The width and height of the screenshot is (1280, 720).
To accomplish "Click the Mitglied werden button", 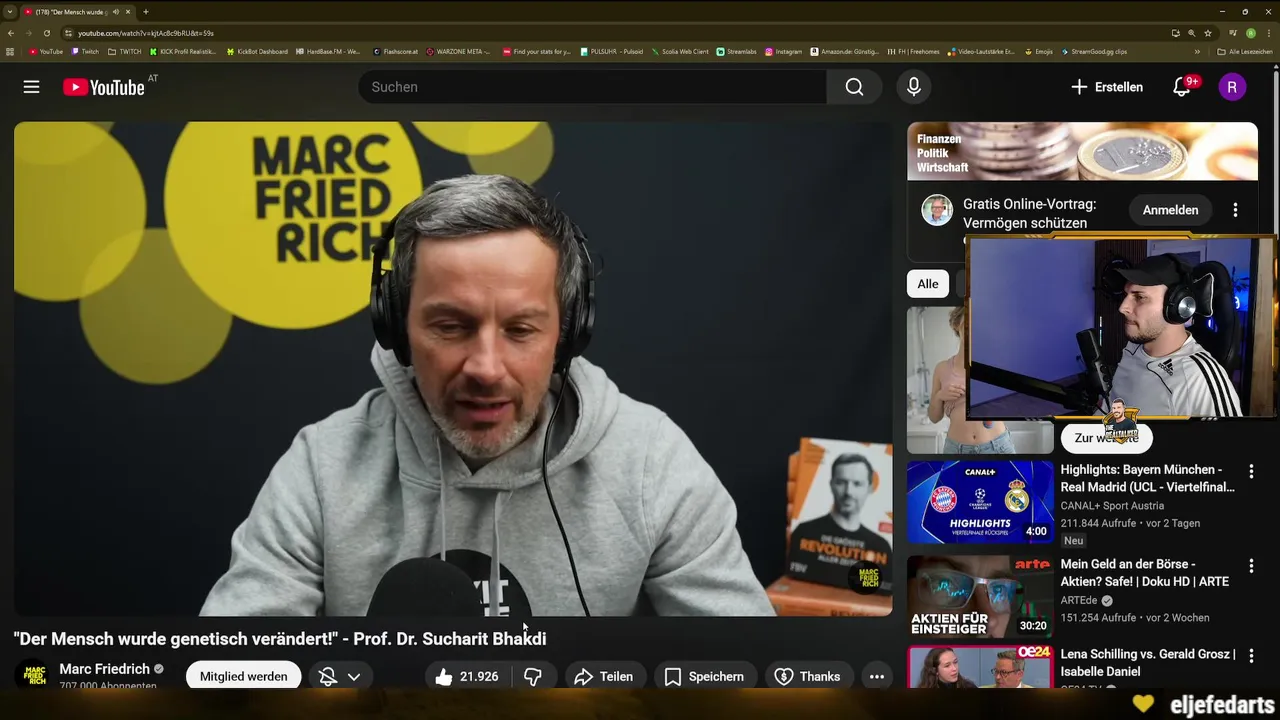I will tap(243, 676).
